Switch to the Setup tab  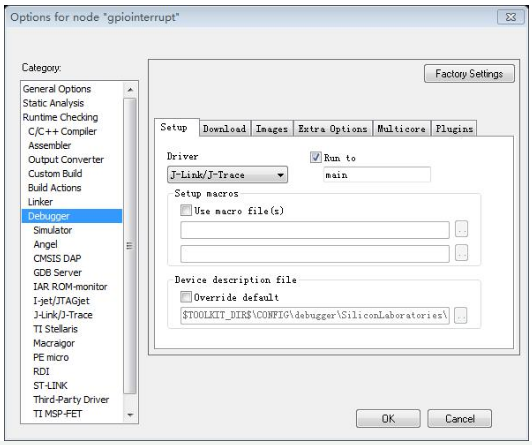click(176, 128)
